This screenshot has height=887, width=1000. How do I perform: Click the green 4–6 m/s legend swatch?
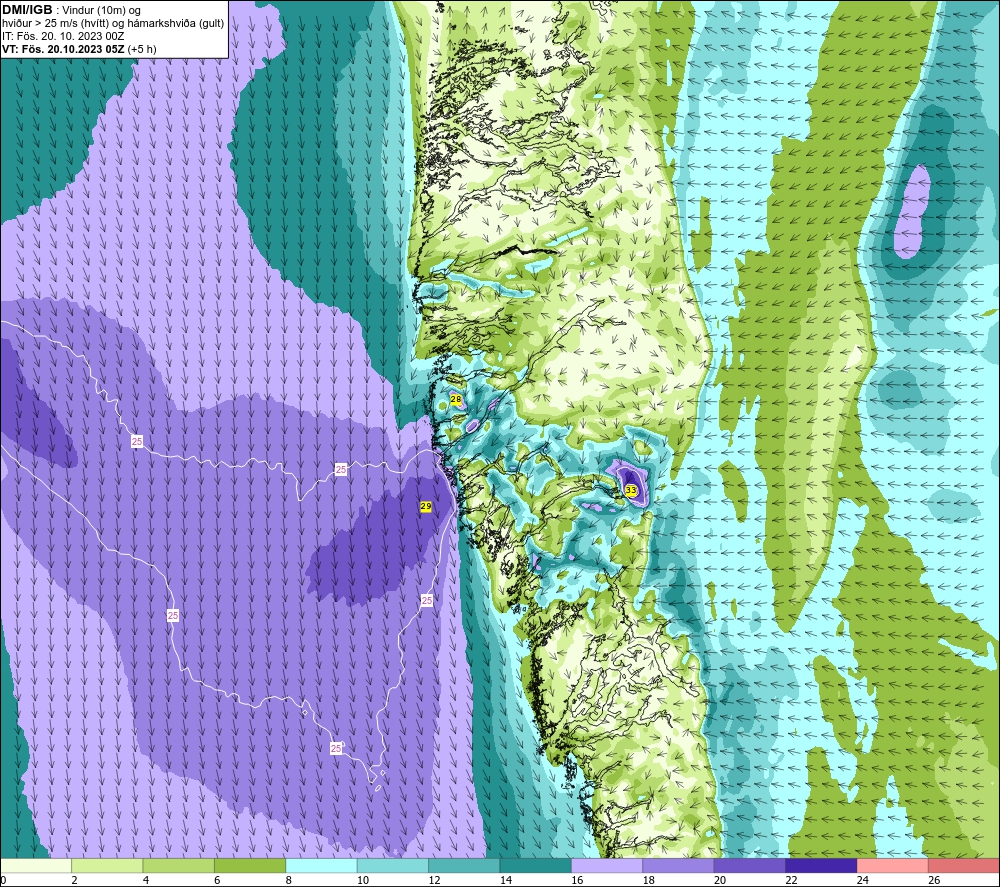179,866
